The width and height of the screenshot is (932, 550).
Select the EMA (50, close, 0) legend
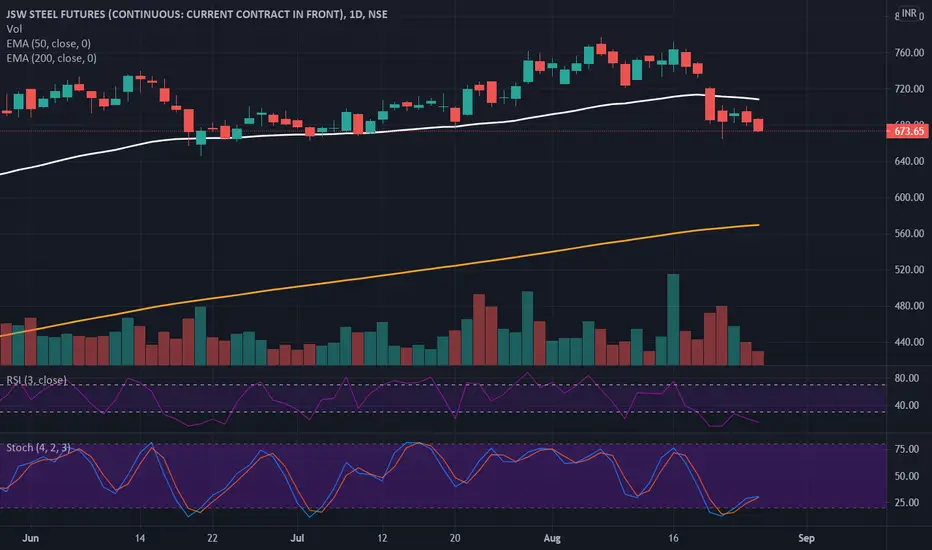pos(49,43)
